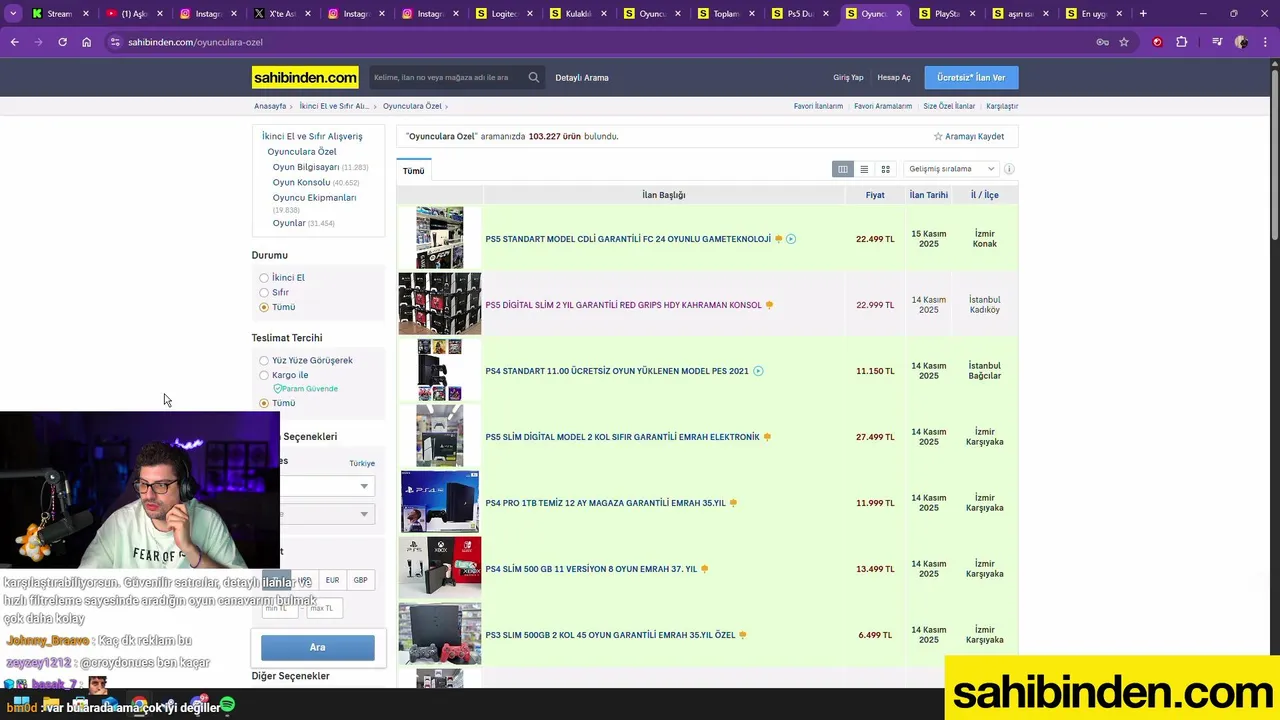Switch to the X'te tab
The width and height of the screenshot is (1280, 720).
(x=283, y=14)
